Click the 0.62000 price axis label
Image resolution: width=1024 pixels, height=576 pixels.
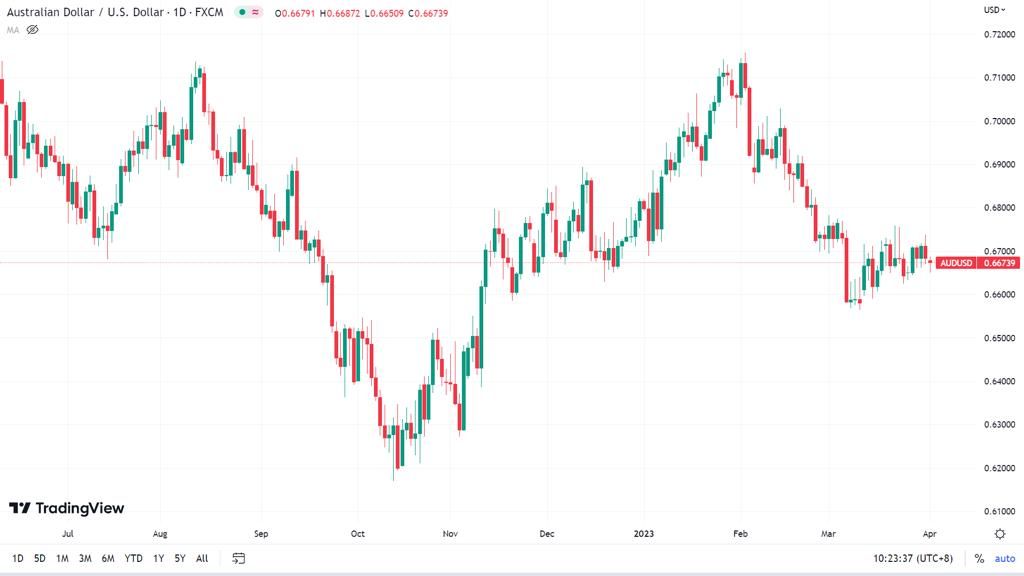click(999, 468)
